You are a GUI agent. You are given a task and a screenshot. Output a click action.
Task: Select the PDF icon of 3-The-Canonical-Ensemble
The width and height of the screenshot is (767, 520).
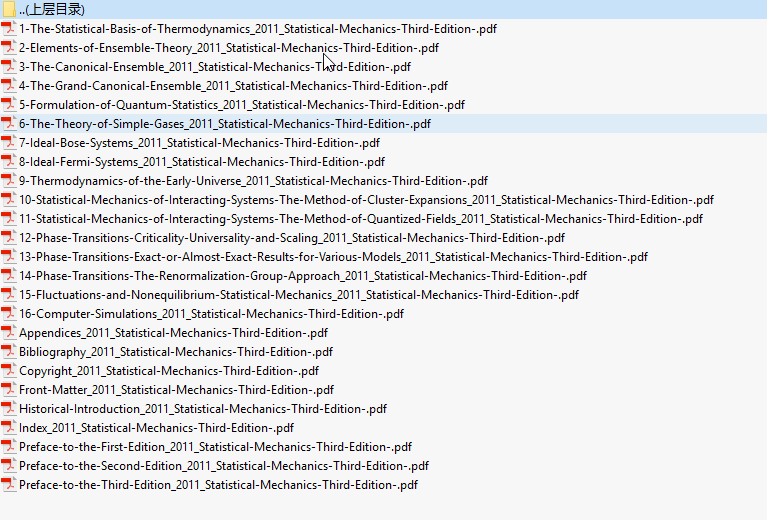coord(8,67)
